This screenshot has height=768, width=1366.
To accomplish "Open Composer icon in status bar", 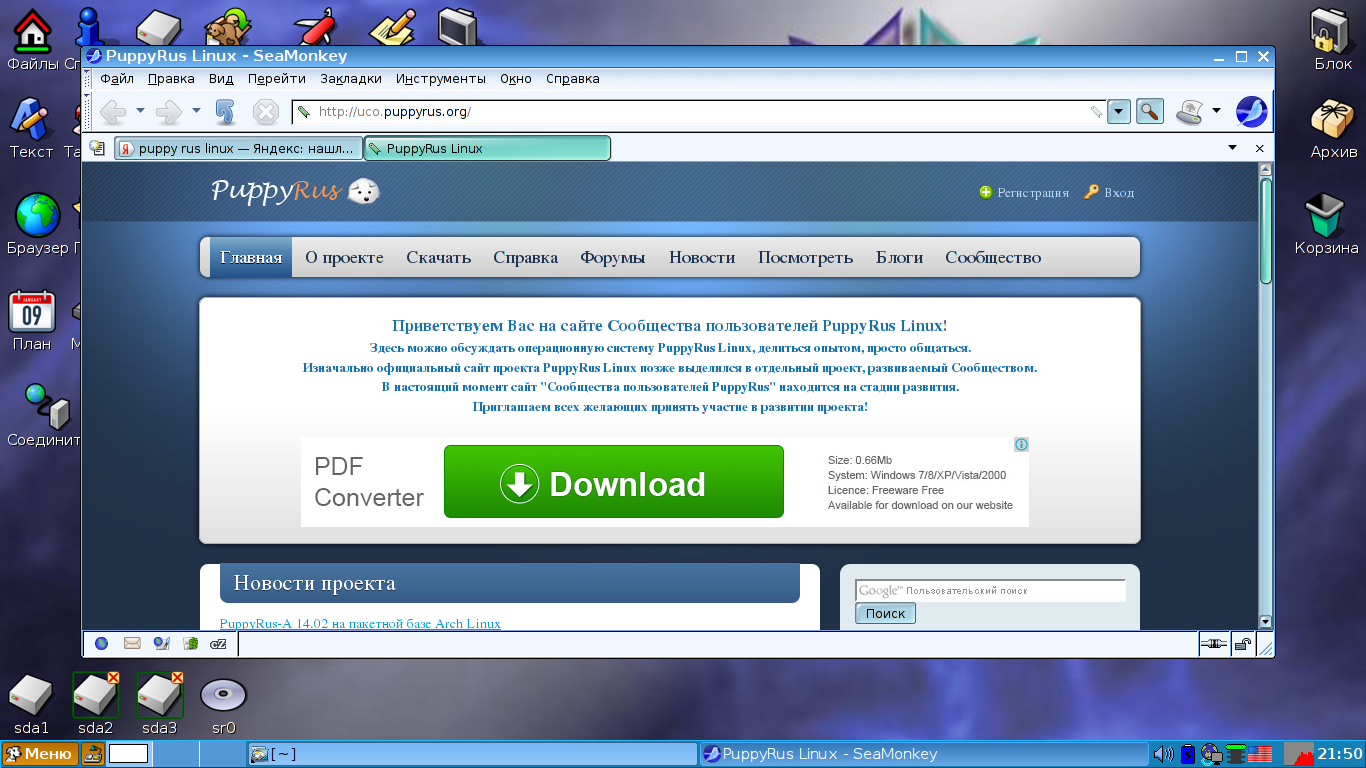I will (161, 644).
